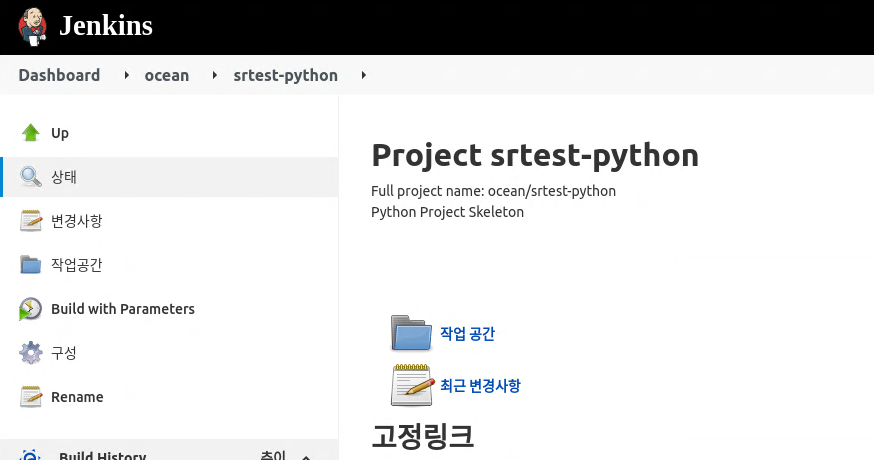Open the 최근 변경사항 link
The height and width of the screenshot is (460, 874).
(480, 385)
